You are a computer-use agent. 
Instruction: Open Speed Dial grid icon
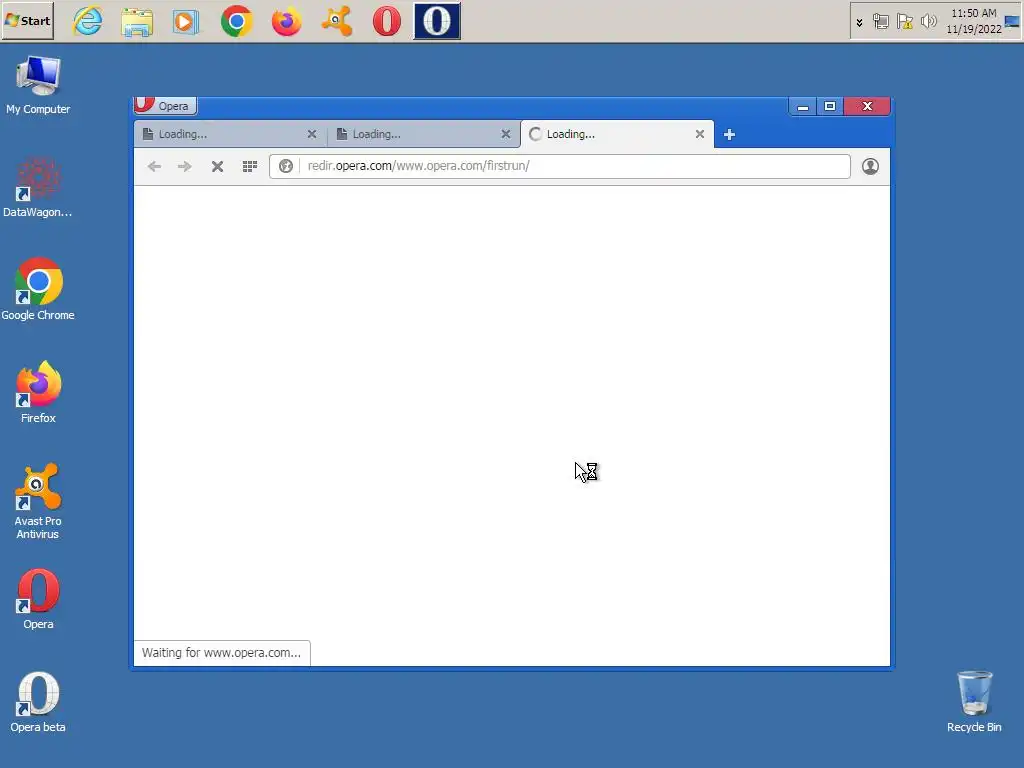tap(249, 167)
